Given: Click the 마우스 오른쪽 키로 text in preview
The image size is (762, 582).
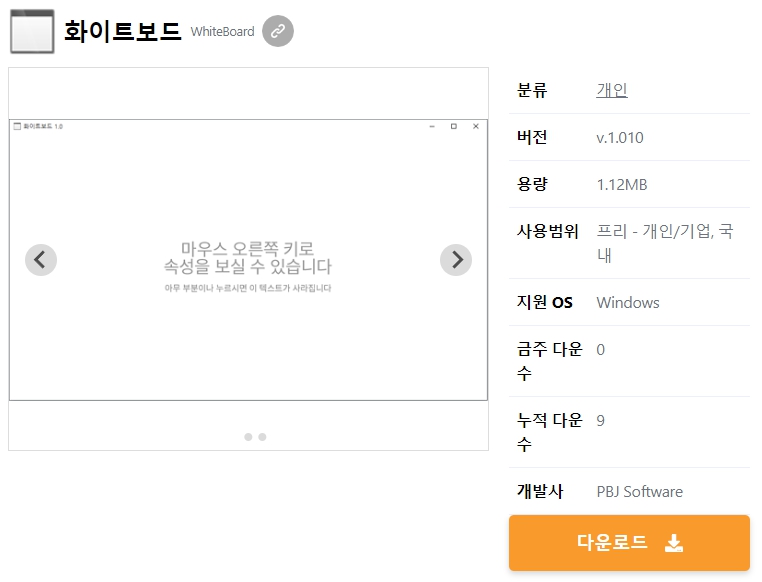Looking at the screenshot, I should pyautogui.click(x=248, y=248).
